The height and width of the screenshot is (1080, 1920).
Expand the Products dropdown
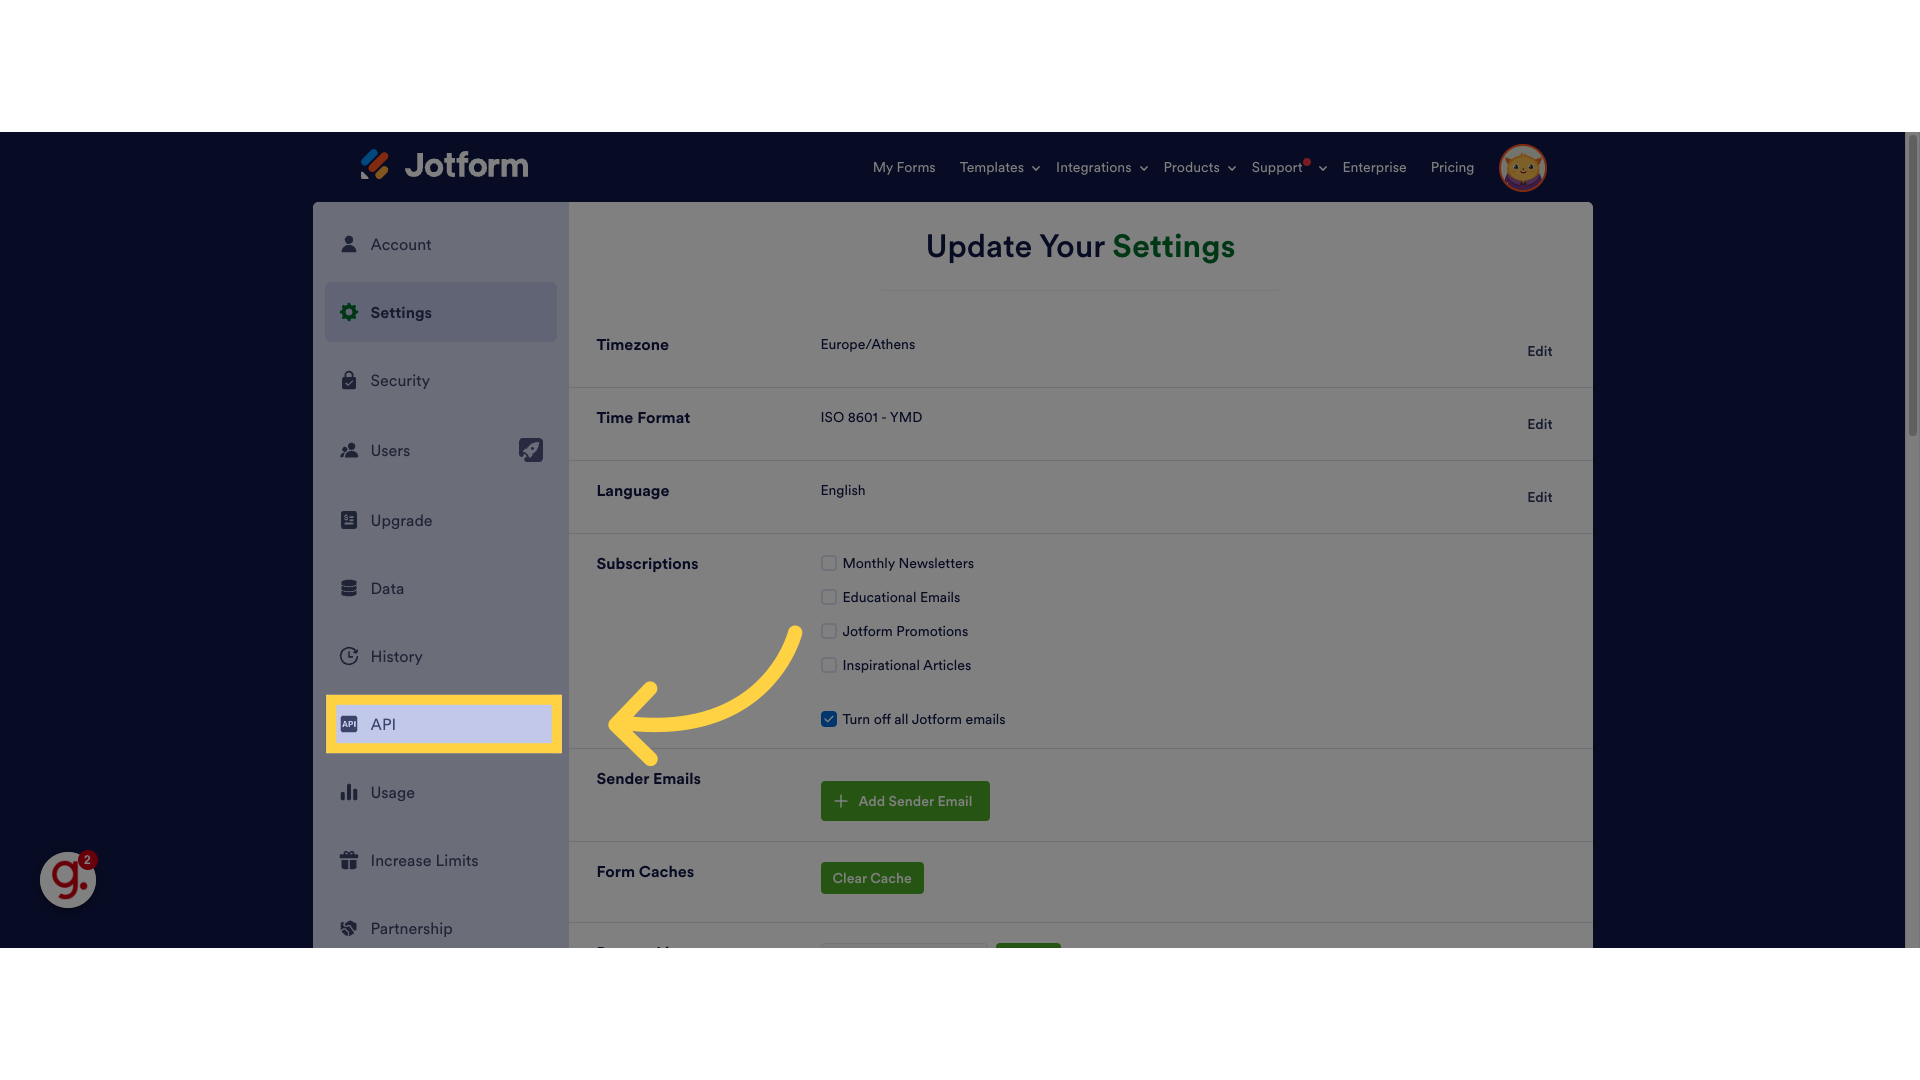click(x=1197, y=167)
